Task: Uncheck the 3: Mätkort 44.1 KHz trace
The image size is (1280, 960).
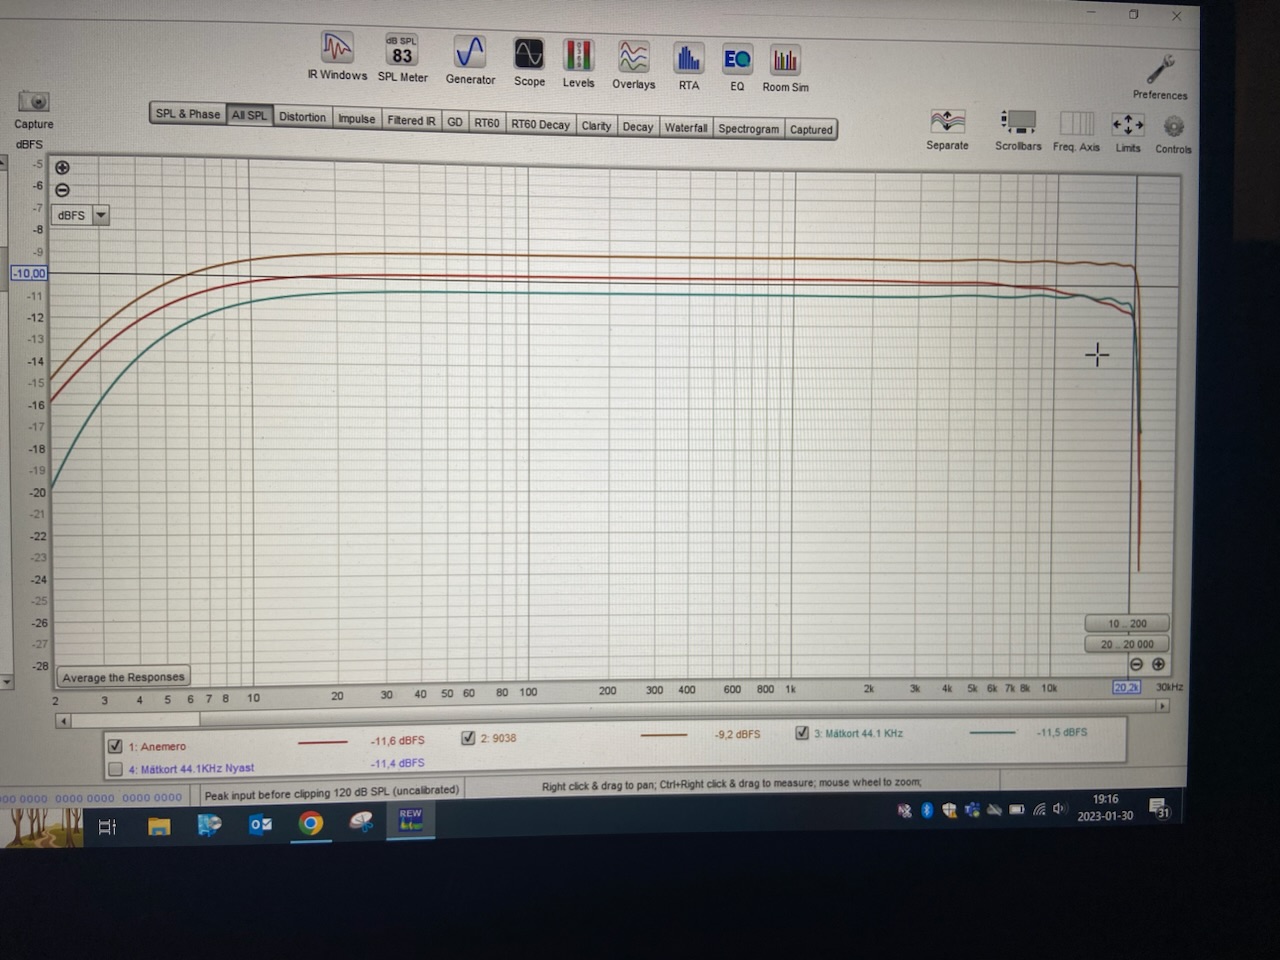Action: tap(802, 733)
